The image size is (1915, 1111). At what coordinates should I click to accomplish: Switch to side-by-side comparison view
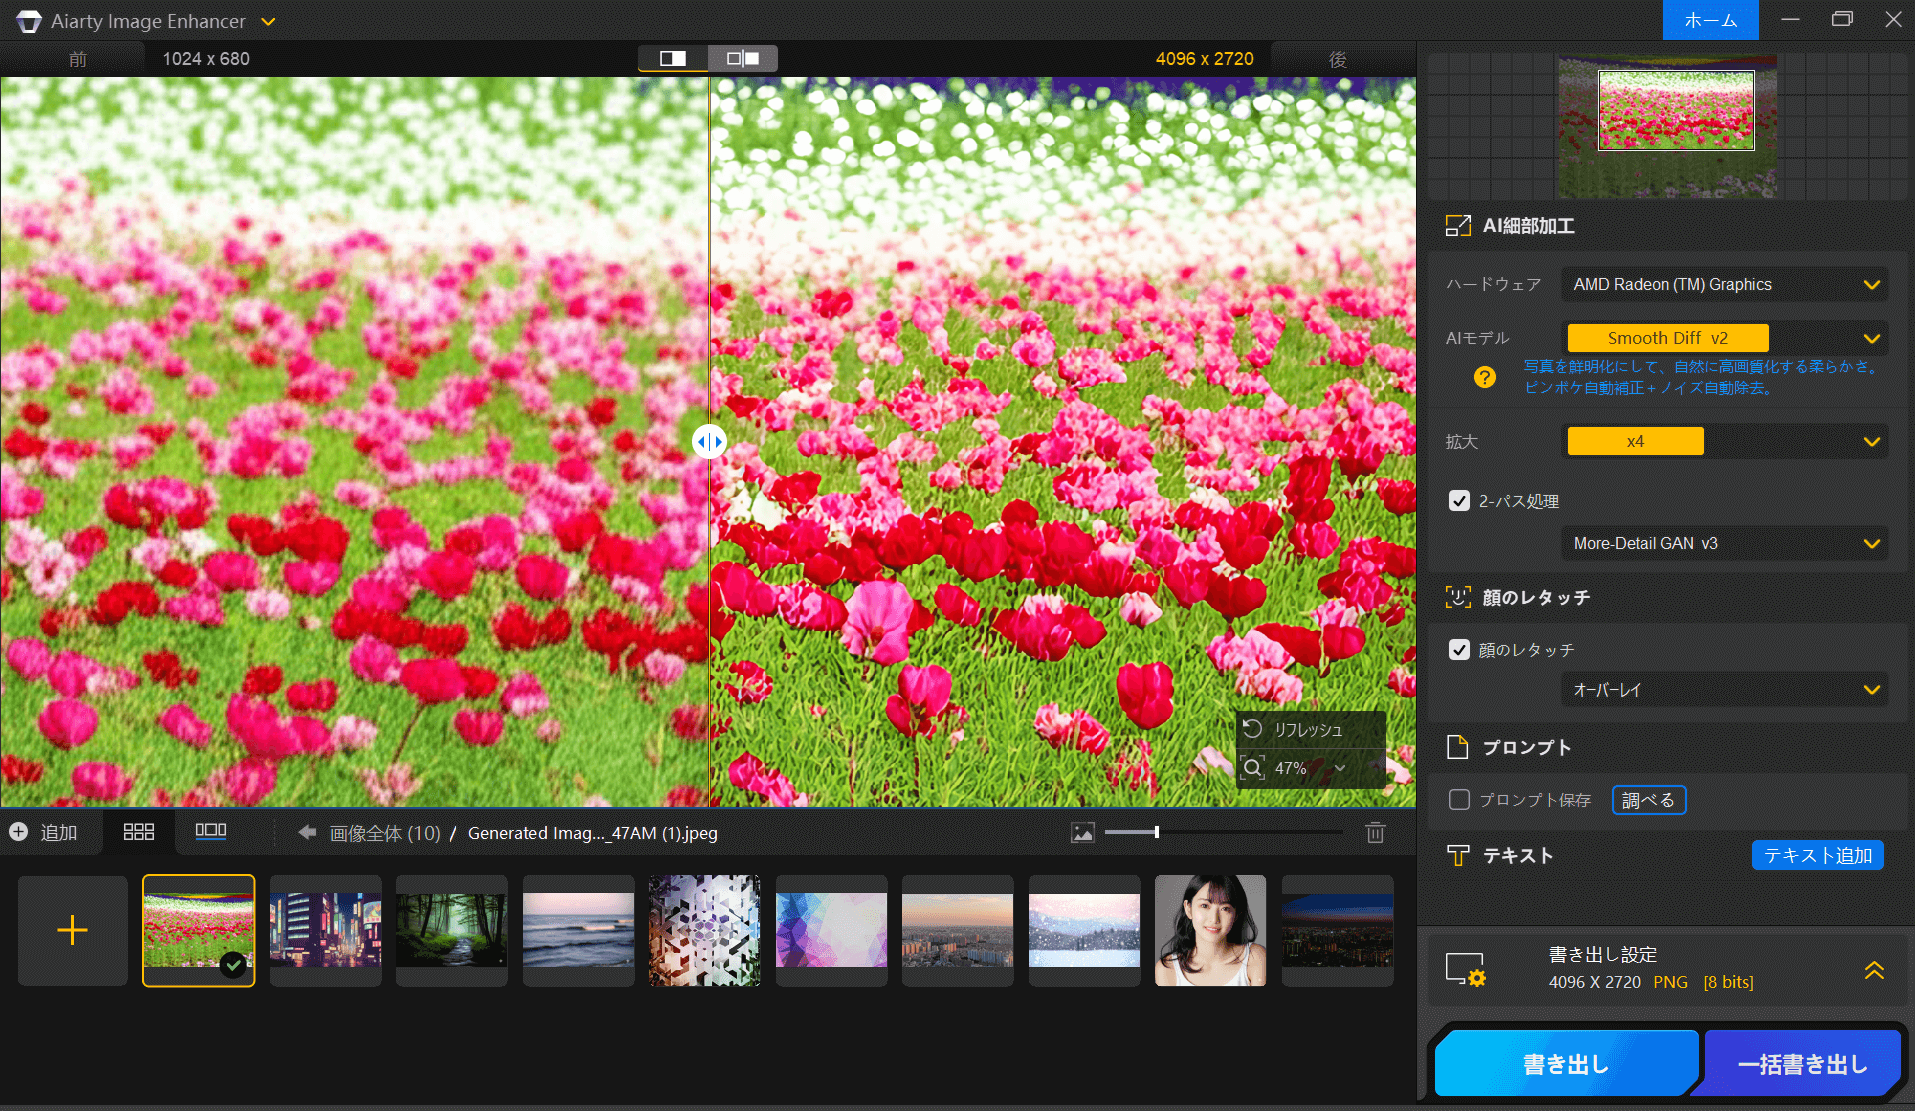point(743,58)
